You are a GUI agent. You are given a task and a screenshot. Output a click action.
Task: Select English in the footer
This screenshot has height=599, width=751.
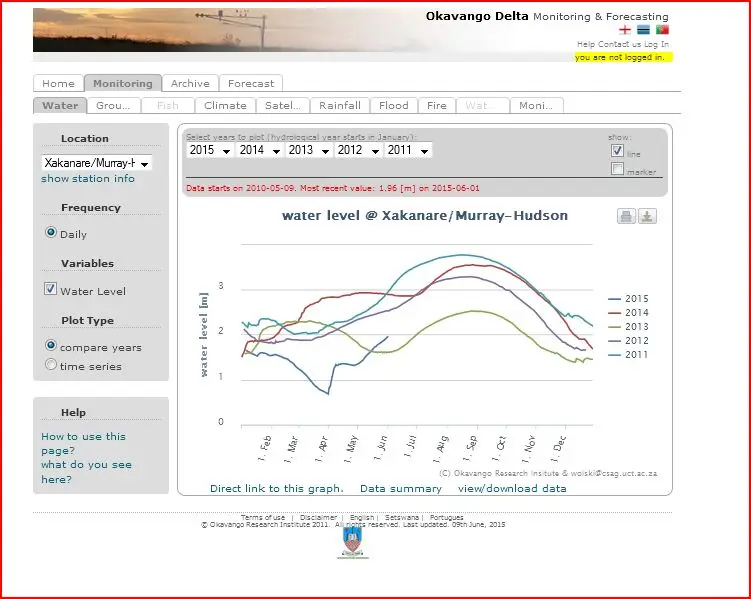point(362,517)
